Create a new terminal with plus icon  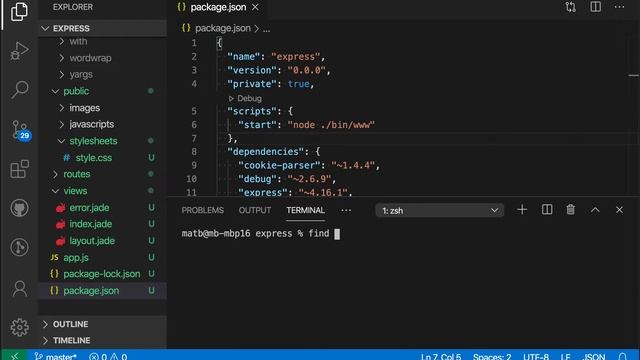pyautogui.click(x=522, y=210)
